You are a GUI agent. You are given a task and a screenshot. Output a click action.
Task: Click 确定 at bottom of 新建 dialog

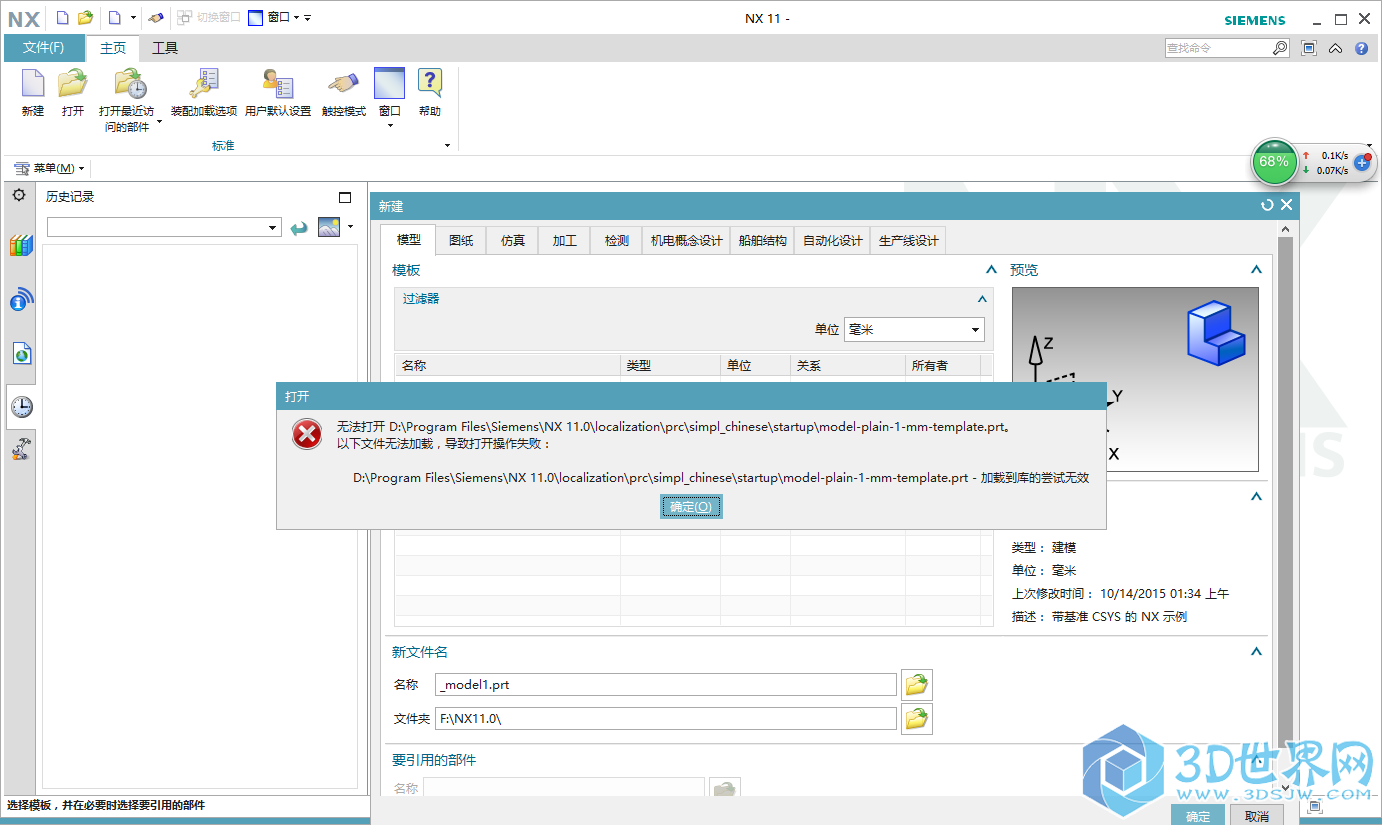pyautogui.click(x=1198, y=816)
